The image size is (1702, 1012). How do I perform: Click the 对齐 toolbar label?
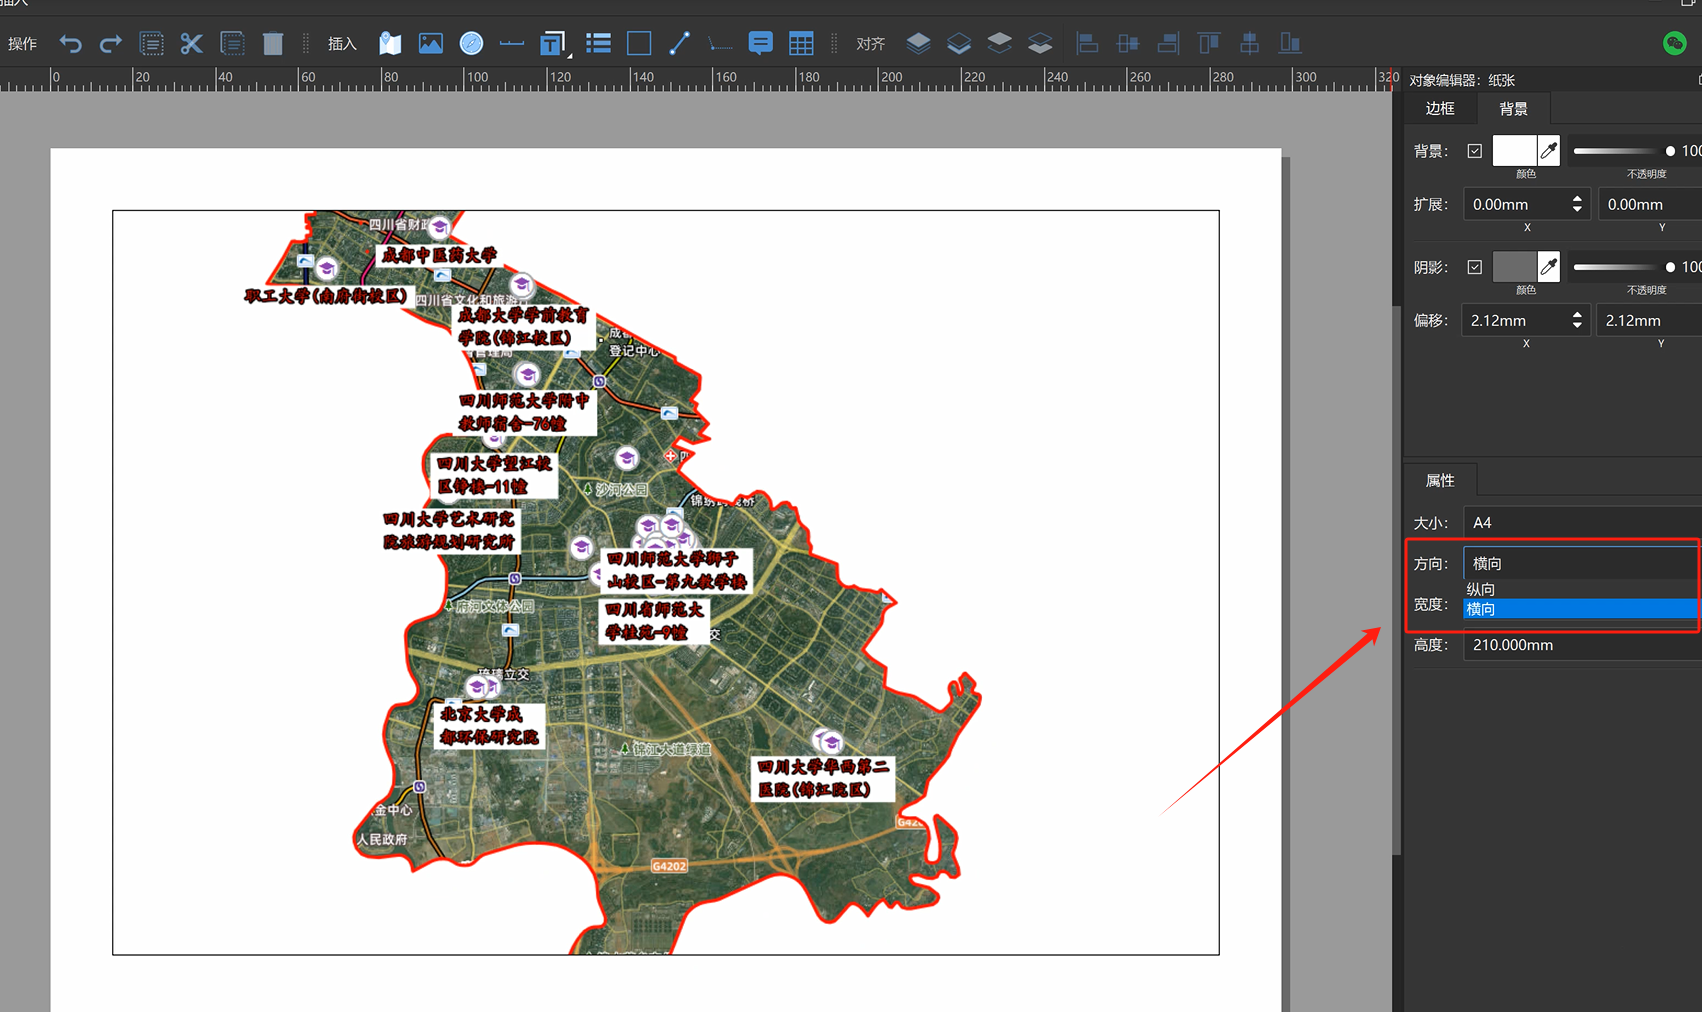pyautogui.click(x=870, y=44)
